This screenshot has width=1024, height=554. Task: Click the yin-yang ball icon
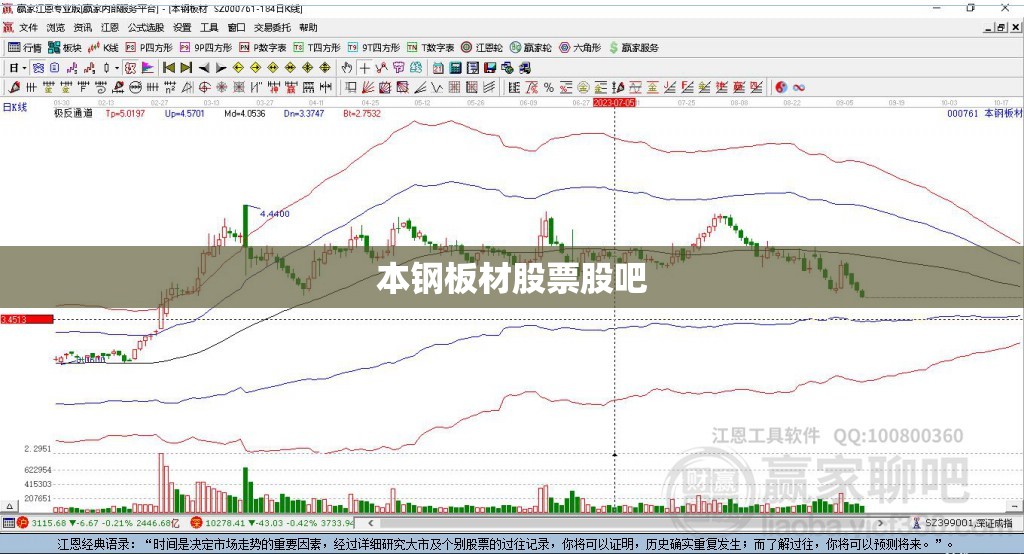coord(781,88)
